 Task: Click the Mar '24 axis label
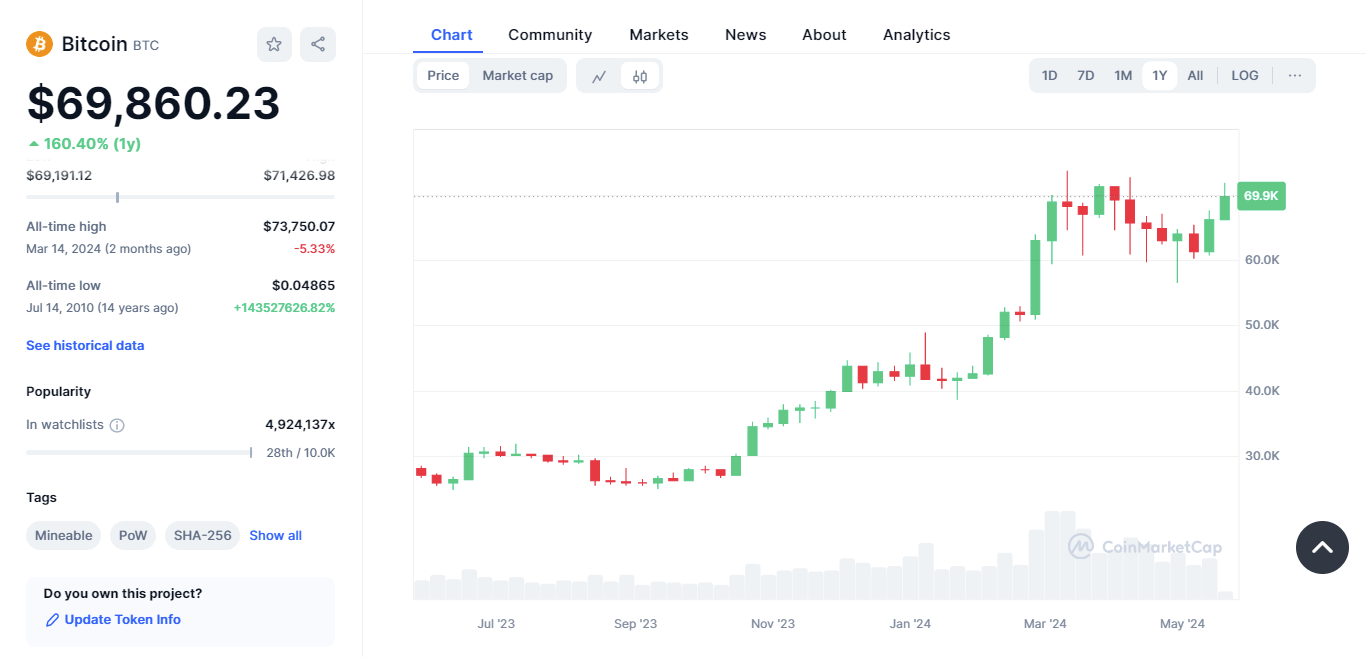(x=1045, y=624)
